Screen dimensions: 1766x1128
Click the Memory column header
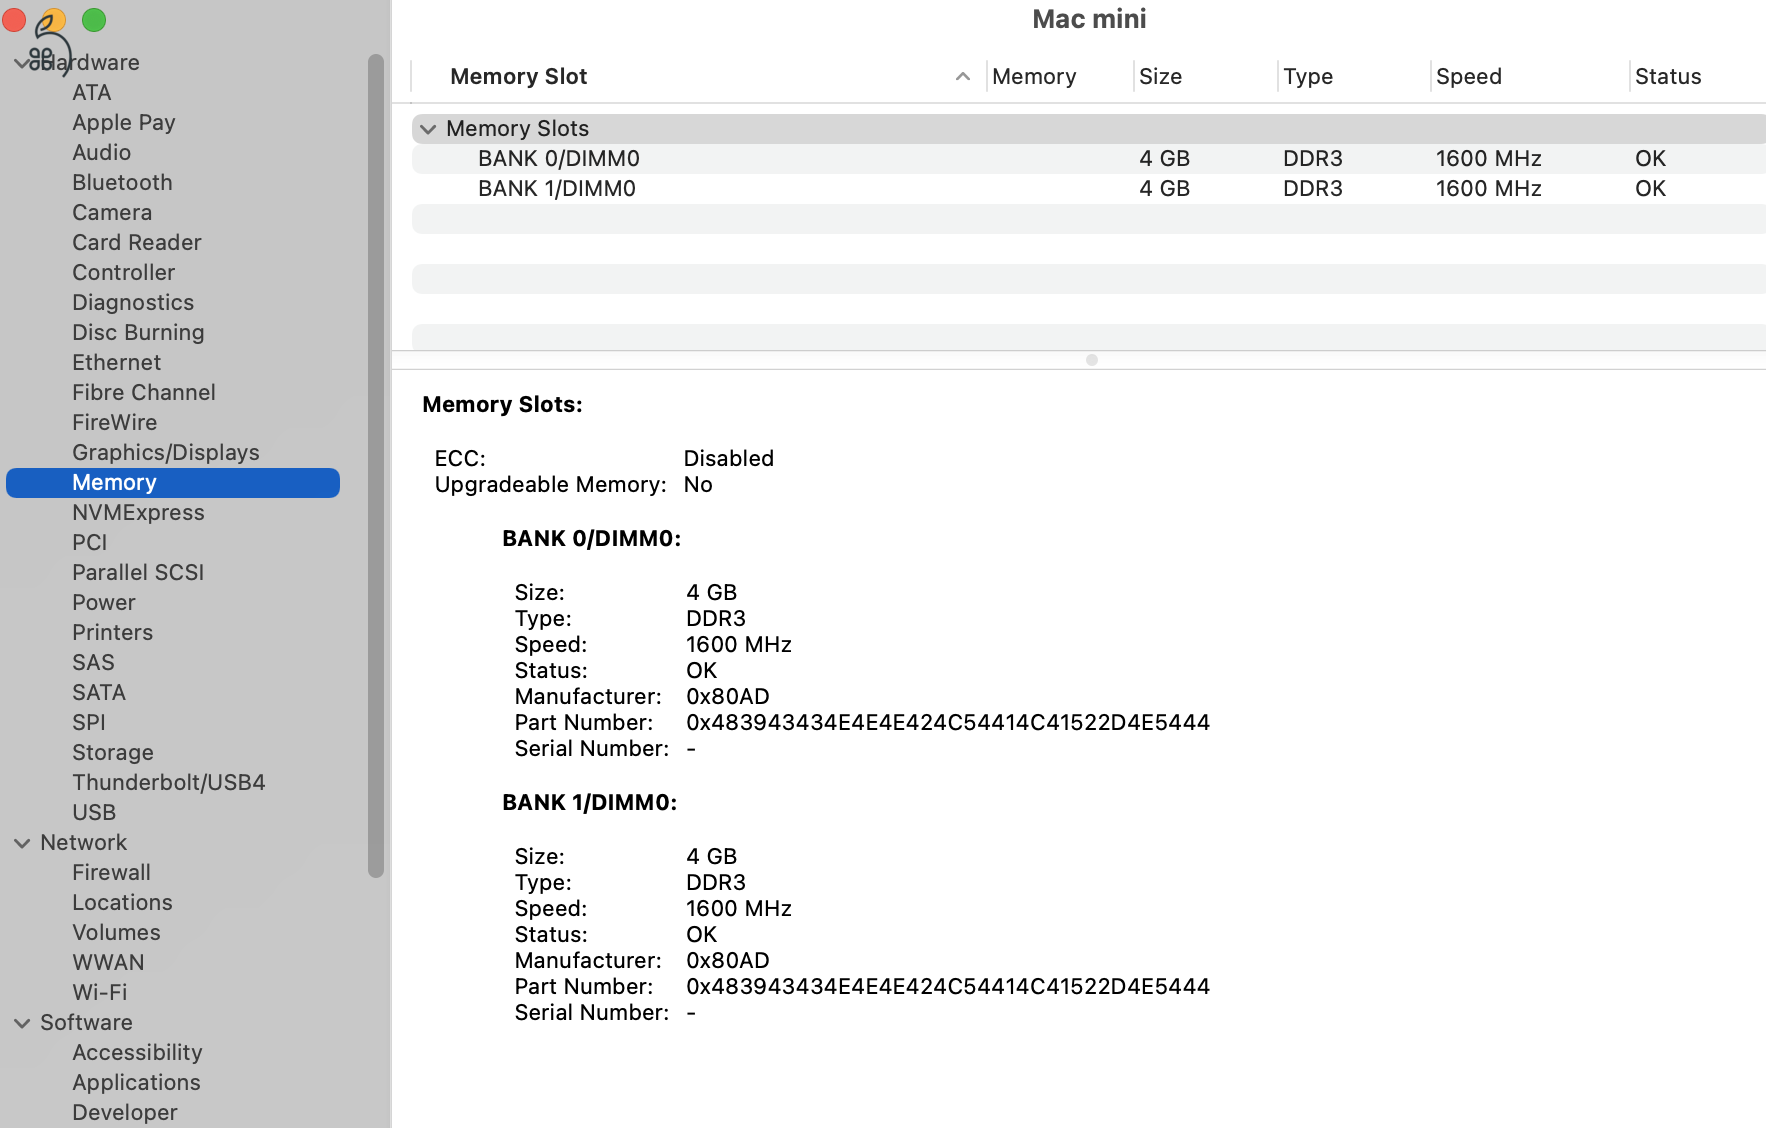[x=1034, y=77]
